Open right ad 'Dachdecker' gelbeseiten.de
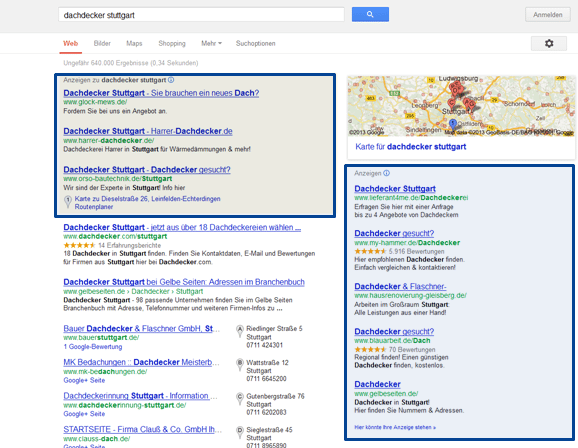578x448 pixels. pos(377,384)
